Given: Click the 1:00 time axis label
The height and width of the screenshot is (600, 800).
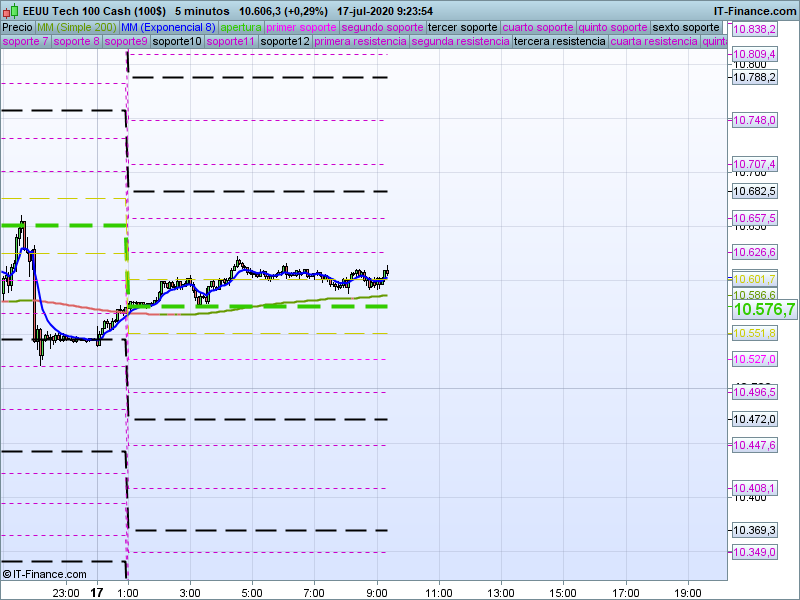Looking at the screenshot, I should [x=128, y=593].
